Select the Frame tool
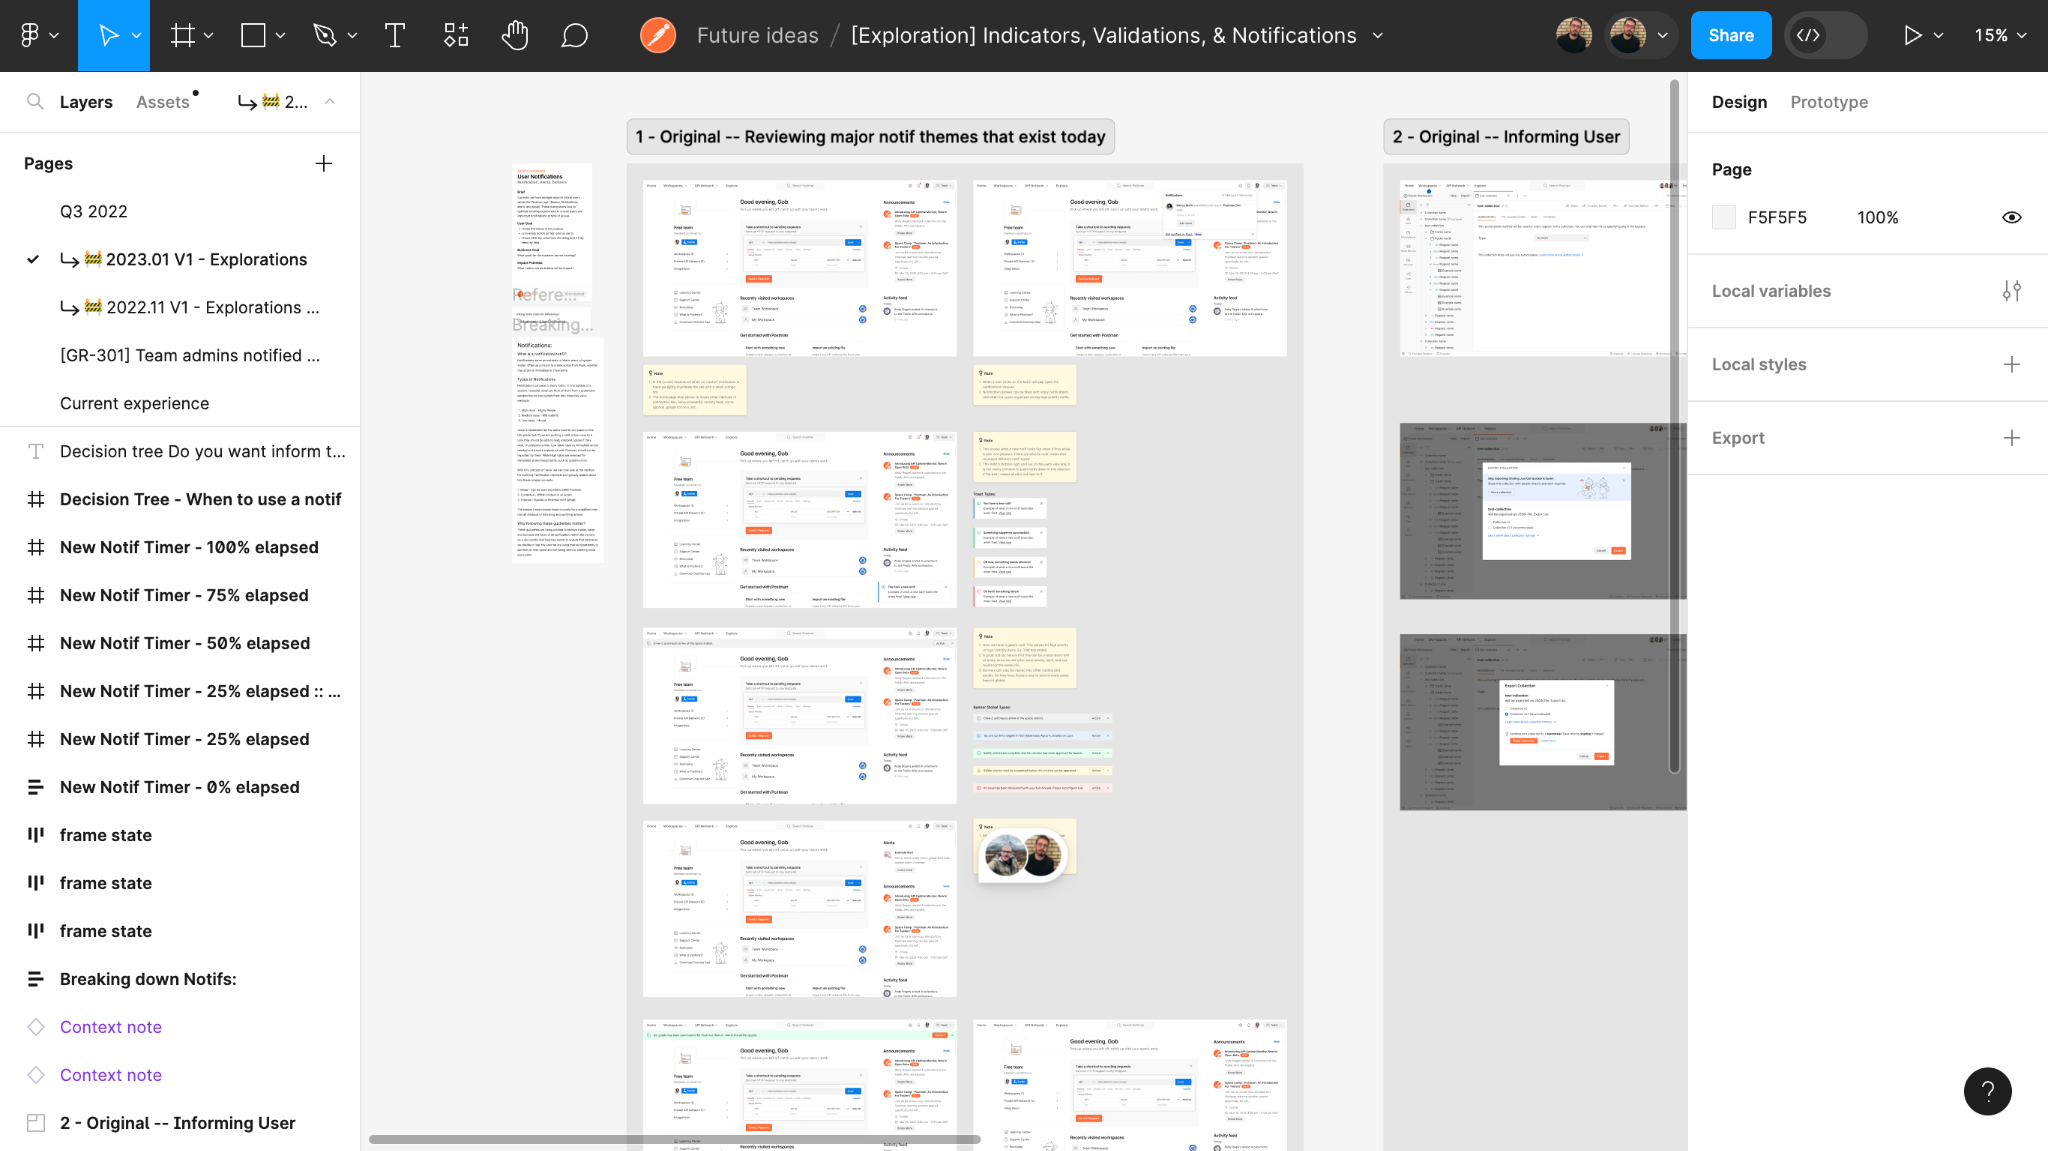Screen dimensions: 2048x1151 [182, 36]
